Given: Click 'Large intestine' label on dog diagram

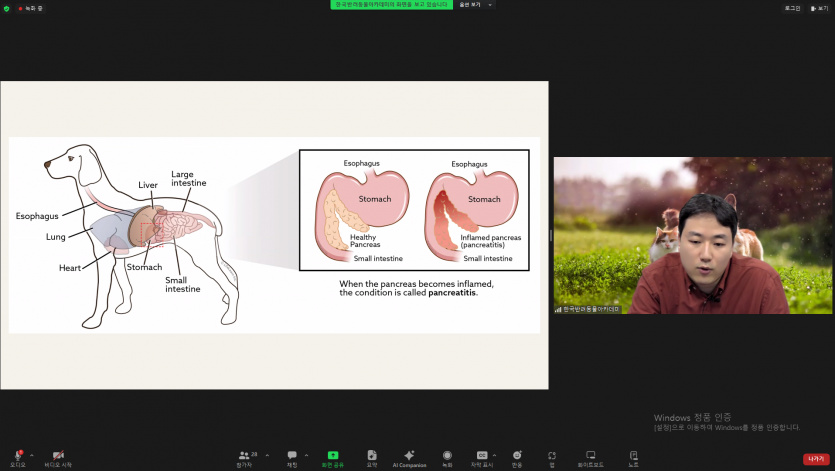Looking at the screenshot, I should 189,178.
